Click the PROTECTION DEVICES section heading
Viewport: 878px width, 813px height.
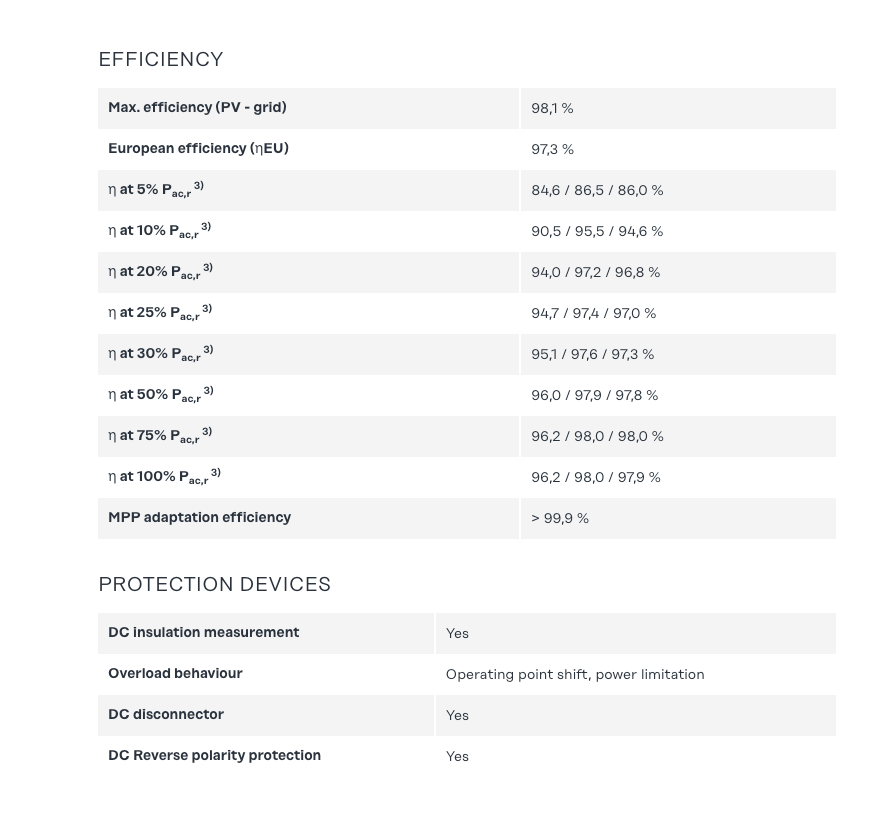click(214, 585)
